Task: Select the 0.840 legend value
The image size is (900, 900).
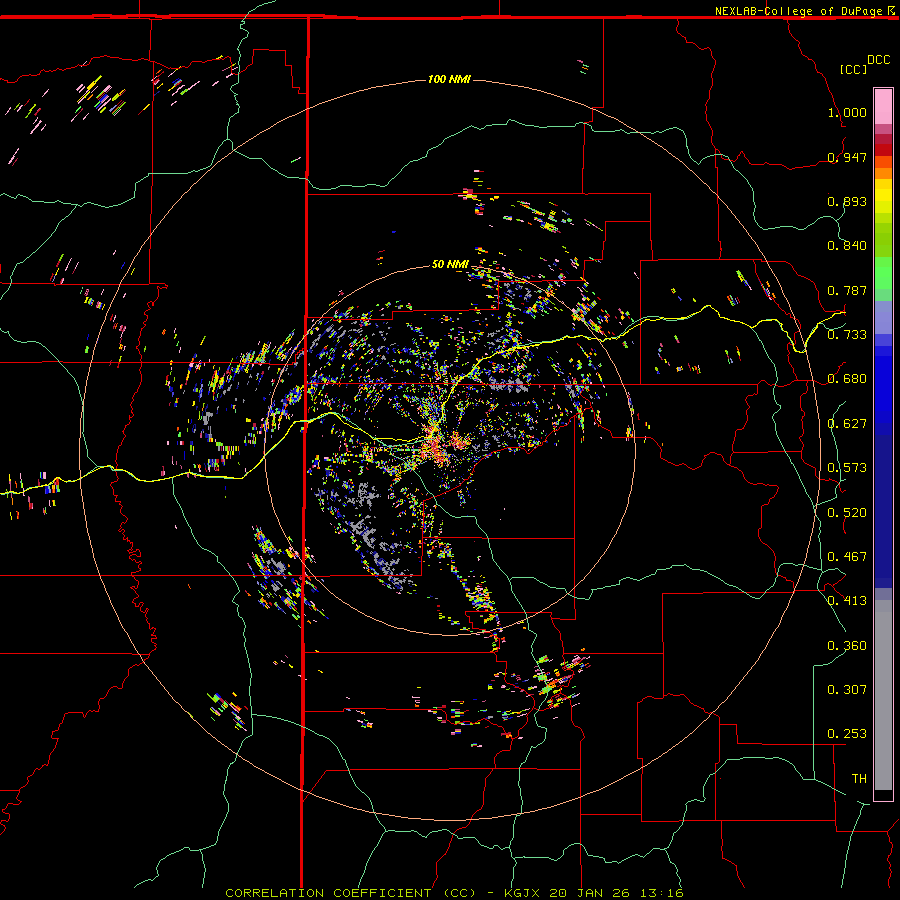Action: coord(847,246)
